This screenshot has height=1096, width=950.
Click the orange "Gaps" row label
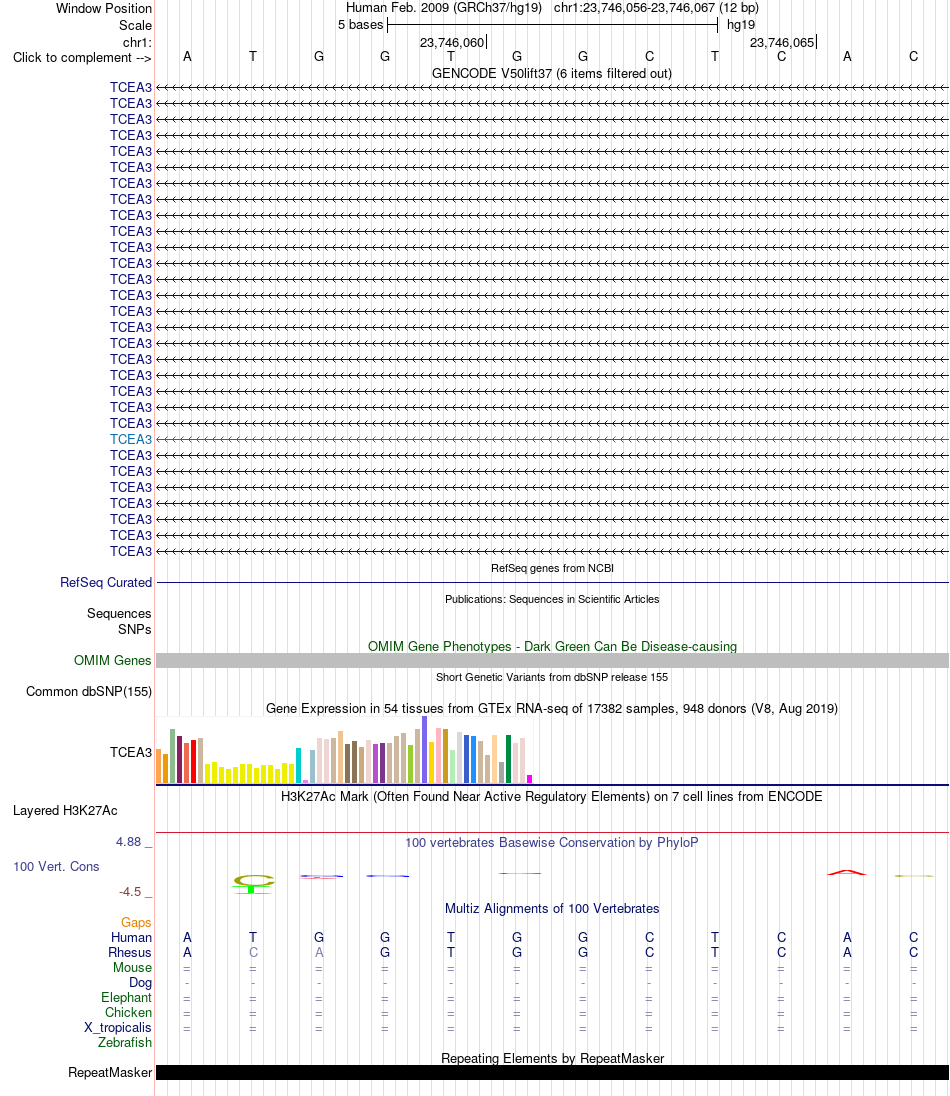[x=136, y=923]
